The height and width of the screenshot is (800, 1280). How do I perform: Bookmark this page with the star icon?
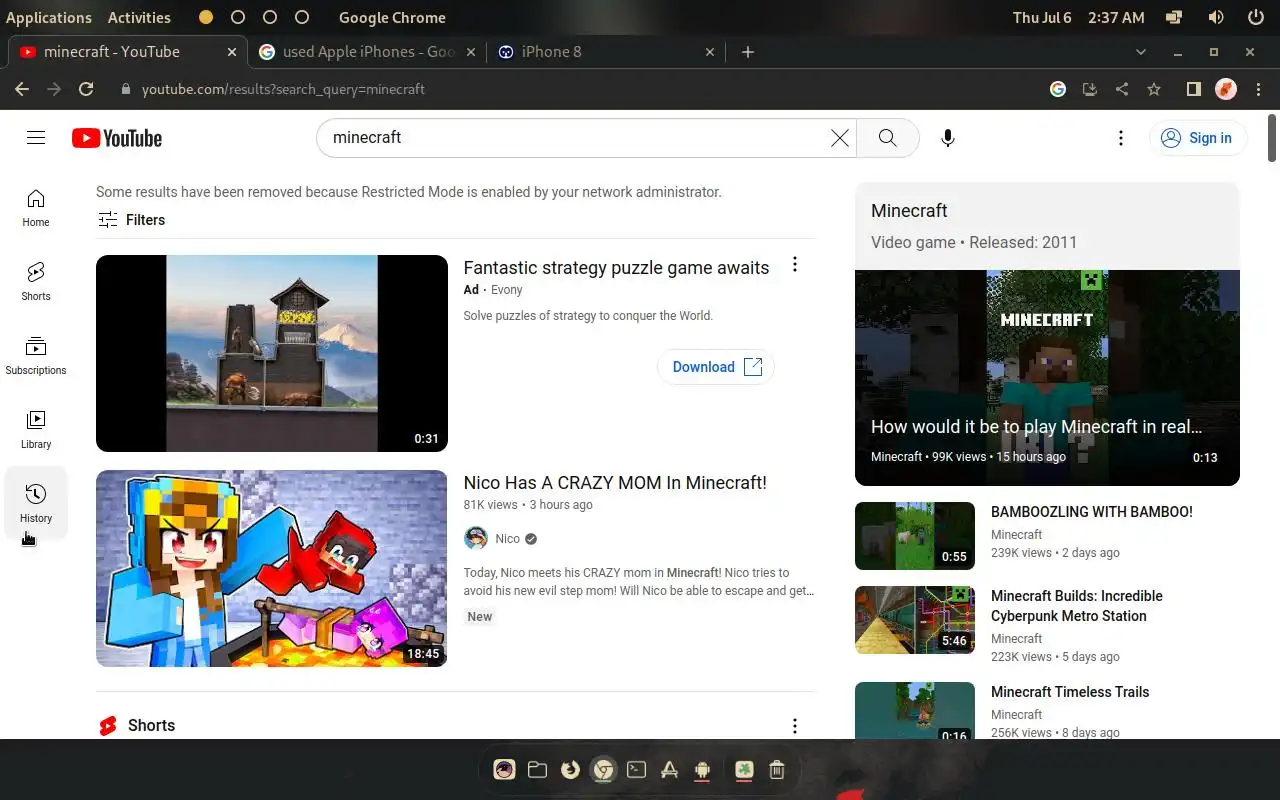(1154, 89)
